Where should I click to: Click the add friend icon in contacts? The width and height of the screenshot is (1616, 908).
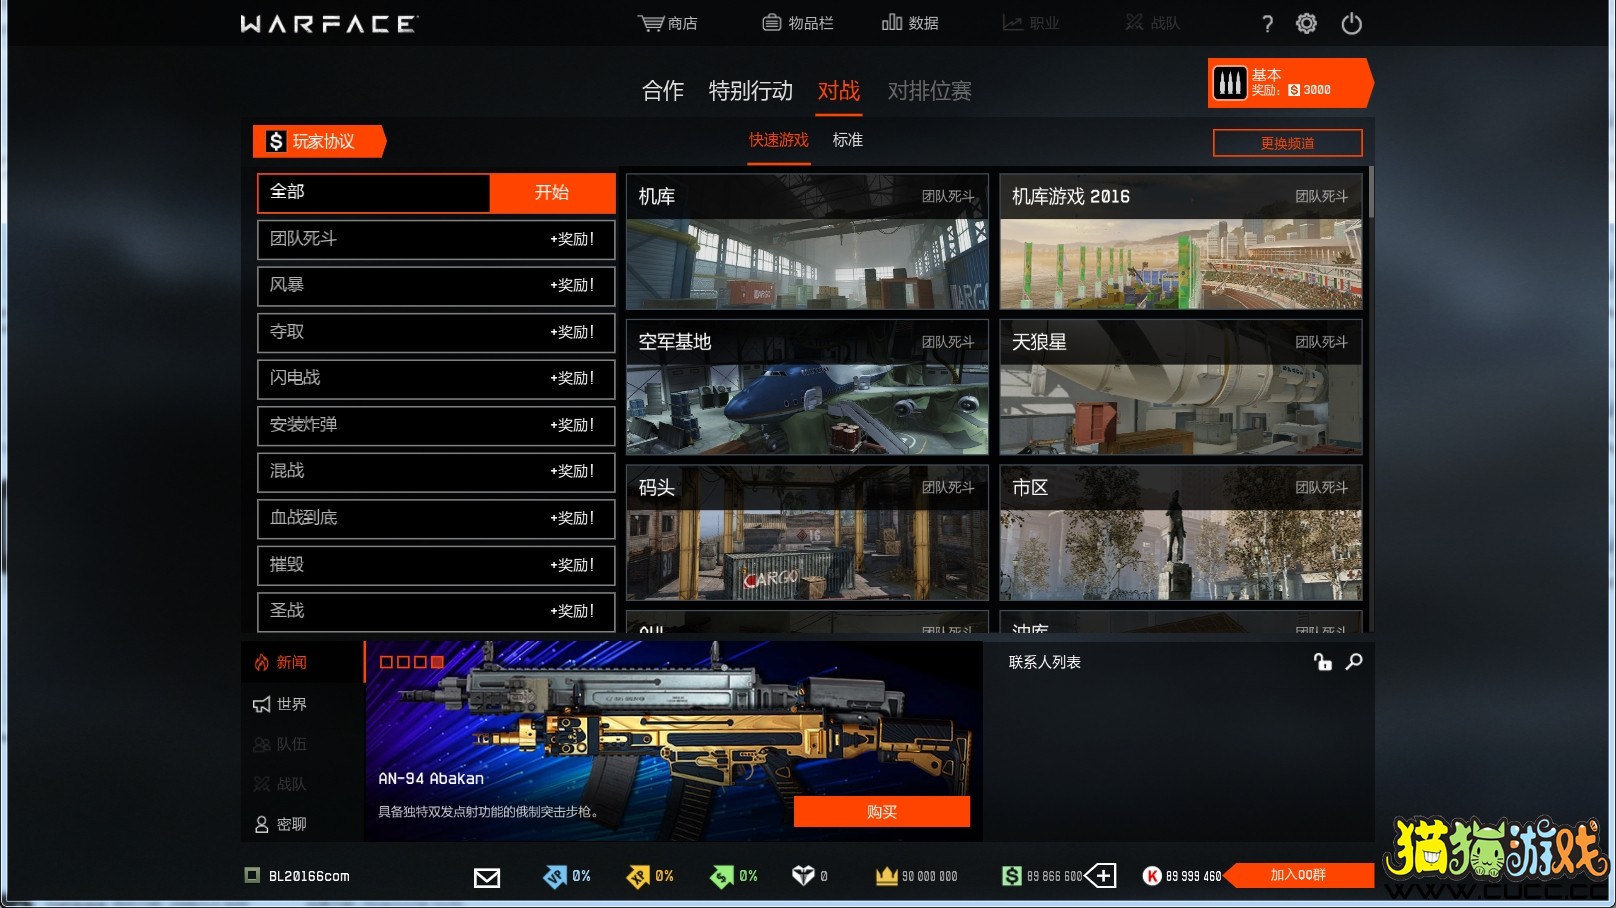point(1323,662)
